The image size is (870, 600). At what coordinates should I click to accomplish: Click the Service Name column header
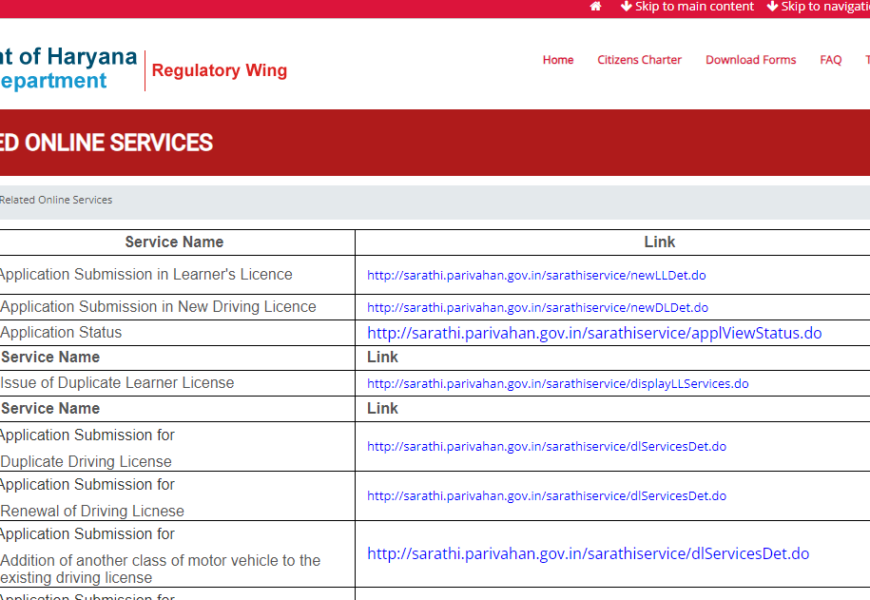174,242
